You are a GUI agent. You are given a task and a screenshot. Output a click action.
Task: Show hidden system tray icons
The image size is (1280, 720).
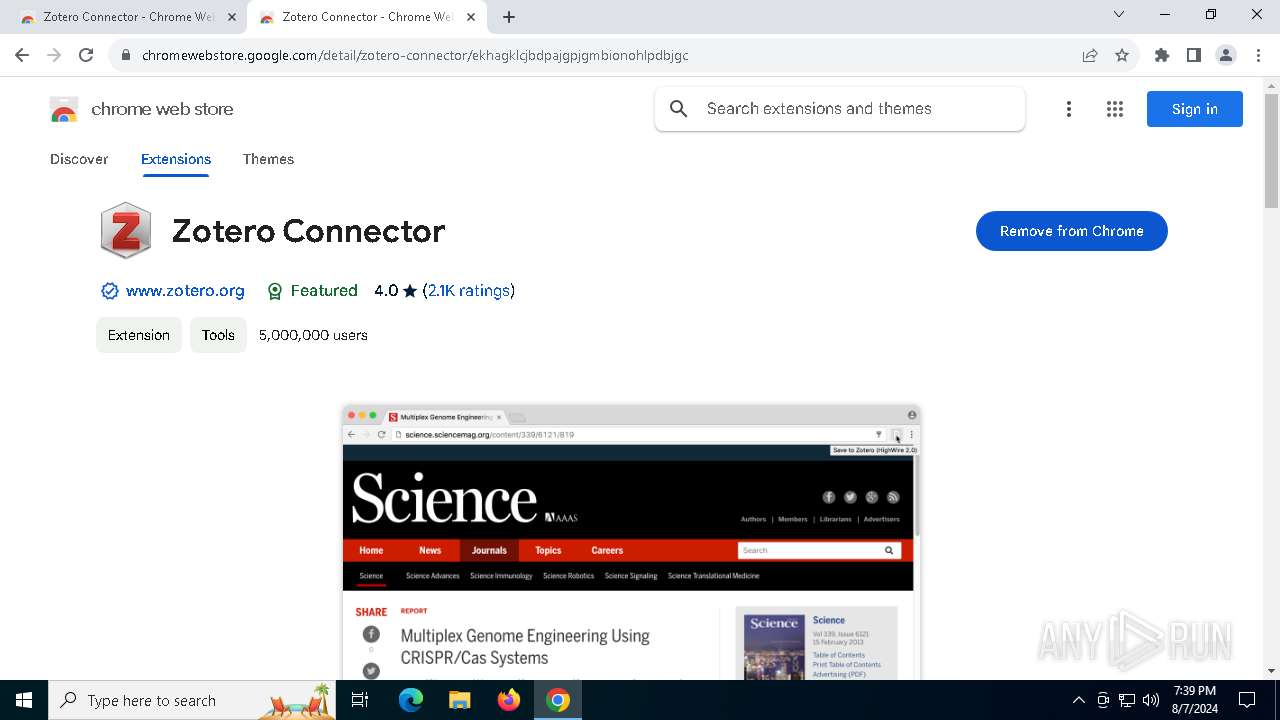tap(1078, 700)
